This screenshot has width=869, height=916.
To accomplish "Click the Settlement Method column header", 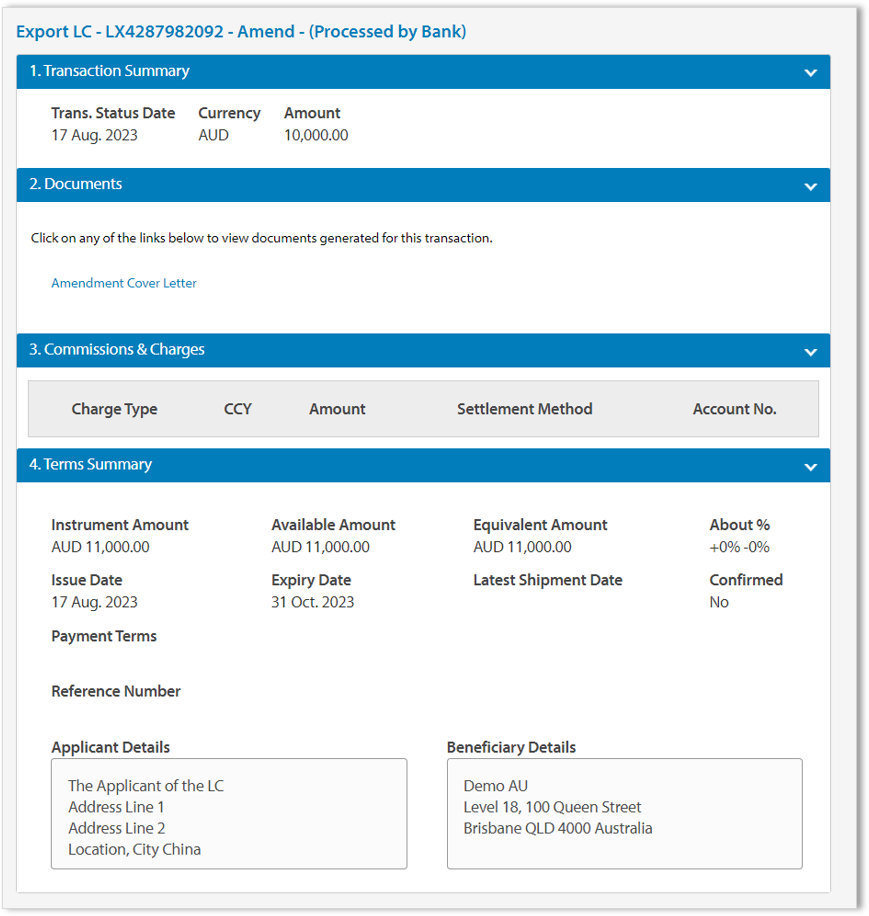I will click(x=524, y=409).
